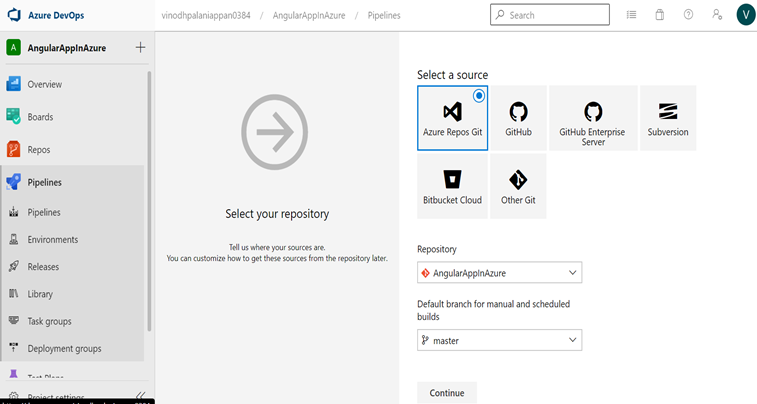Viewport: 757px width, 404px height.
Task: Open the User settings icon
Action: tap(717, 15)
